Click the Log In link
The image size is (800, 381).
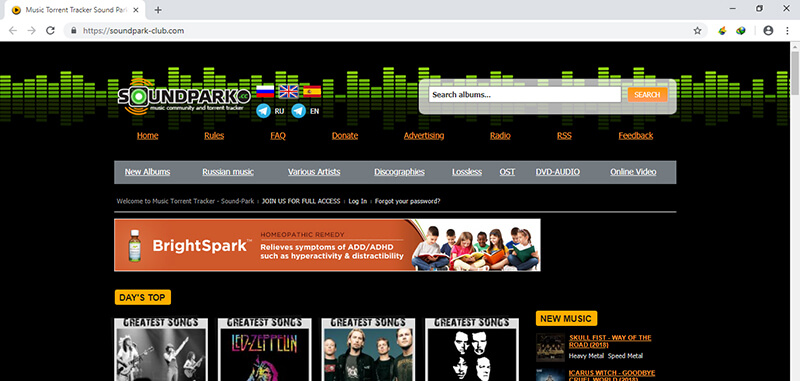[x=358, y=201]
